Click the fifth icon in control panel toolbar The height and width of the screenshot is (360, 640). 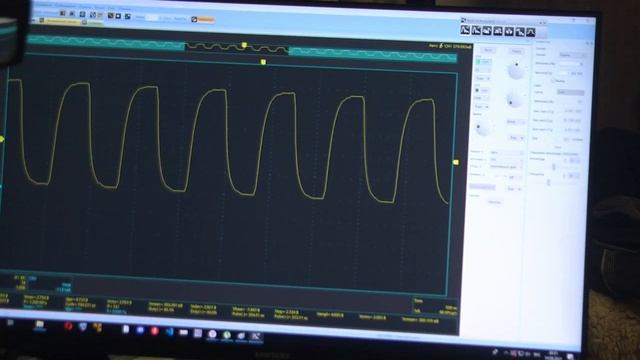(509, 31)
